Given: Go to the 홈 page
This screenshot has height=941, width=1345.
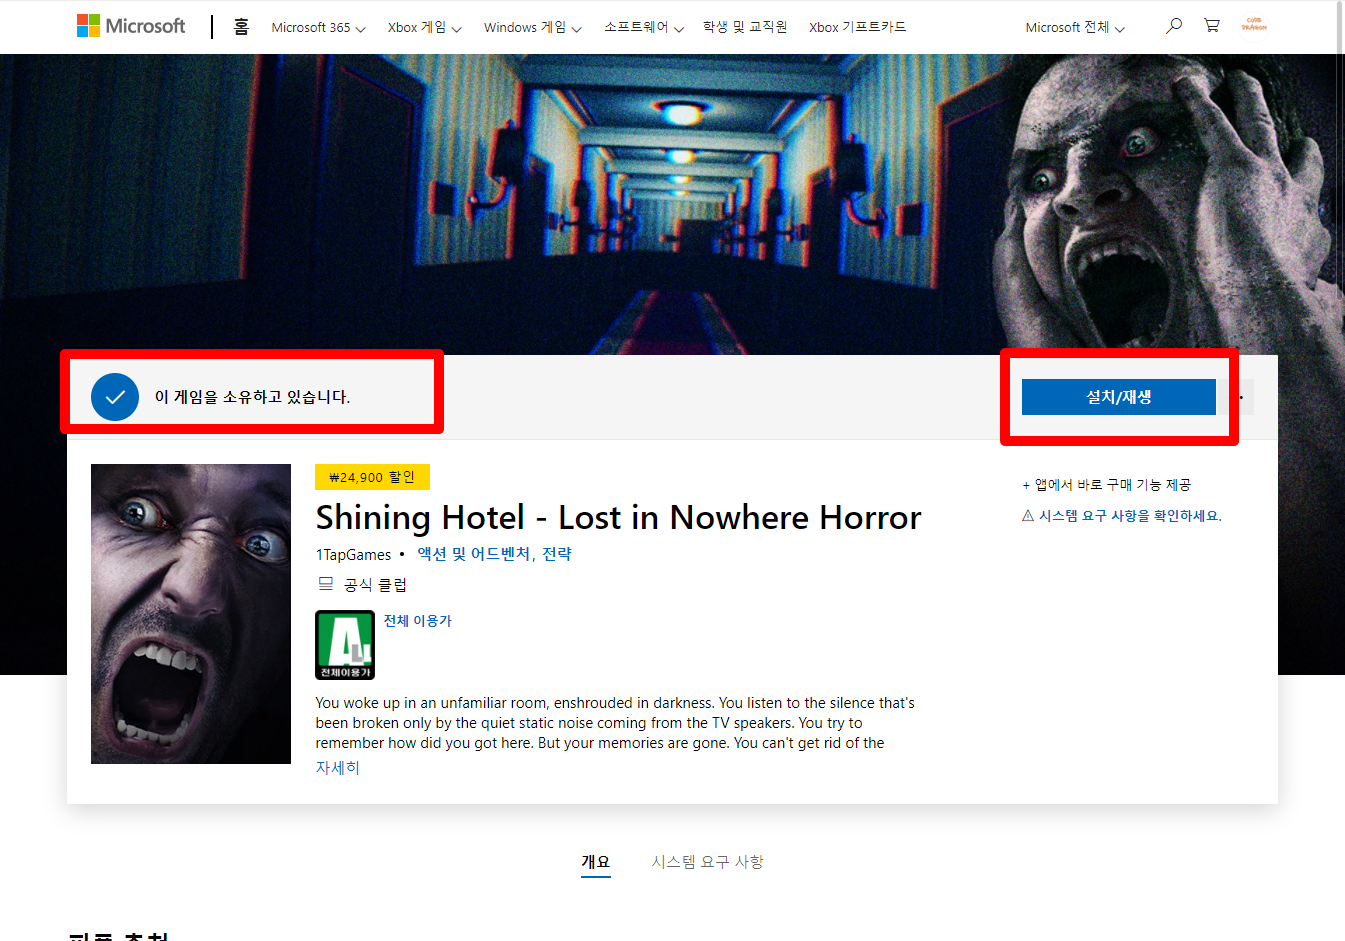Looking at the screenshot, I should click(241, 27).
